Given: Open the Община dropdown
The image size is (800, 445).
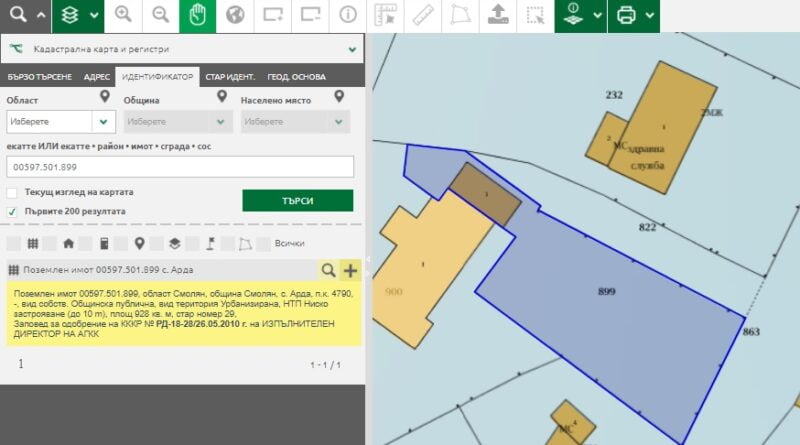Looking at the screenshot, I should (x=178, y=122).
